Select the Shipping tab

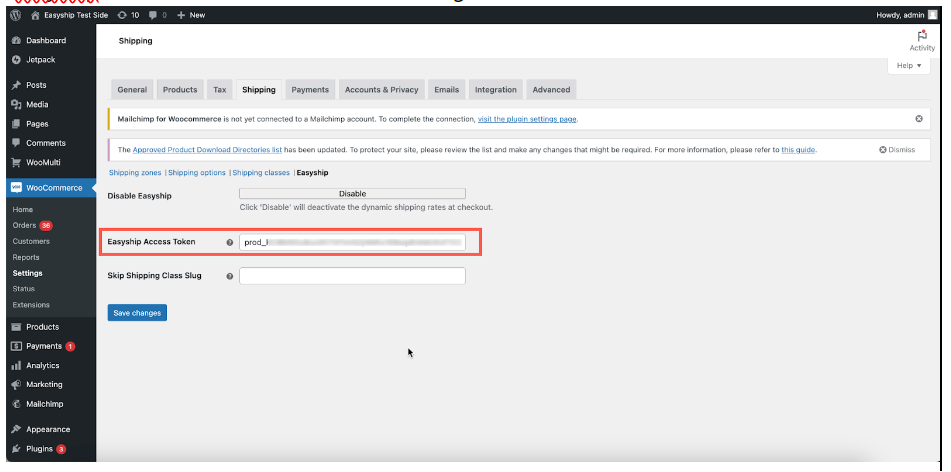259,90
